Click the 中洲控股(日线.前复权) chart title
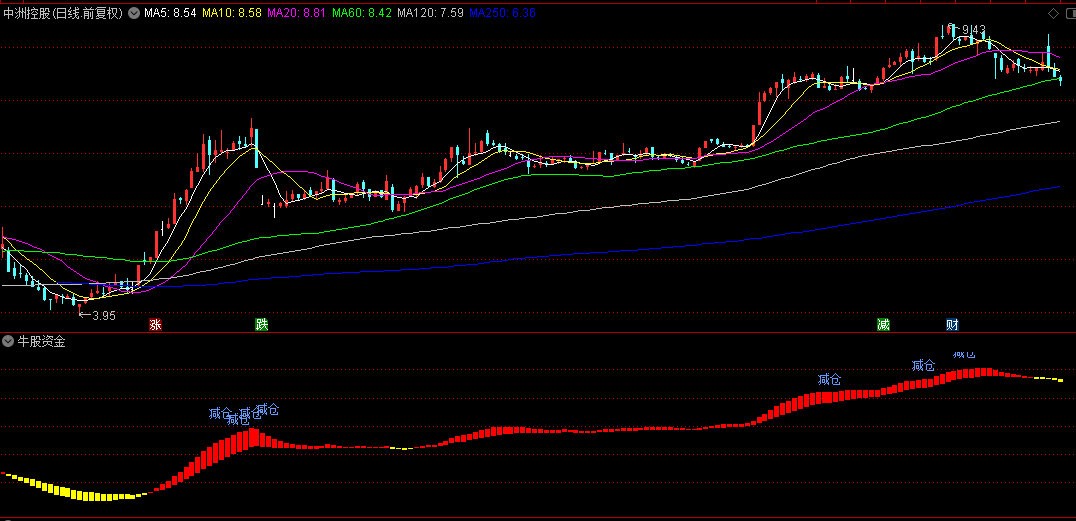The width and height of the screenshot is (1076, 521). [x=63, y=13]
